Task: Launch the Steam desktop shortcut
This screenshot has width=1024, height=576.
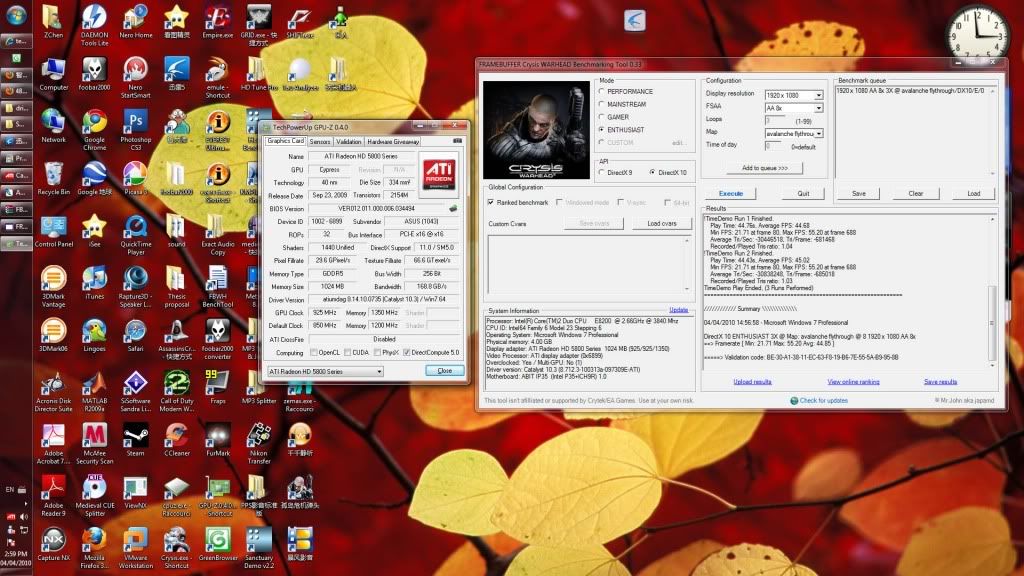Action: 135,435
